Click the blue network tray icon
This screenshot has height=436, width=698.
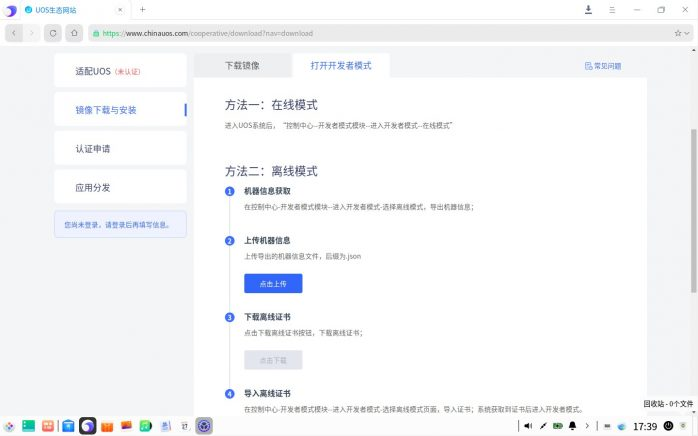[x=622, y=426]
